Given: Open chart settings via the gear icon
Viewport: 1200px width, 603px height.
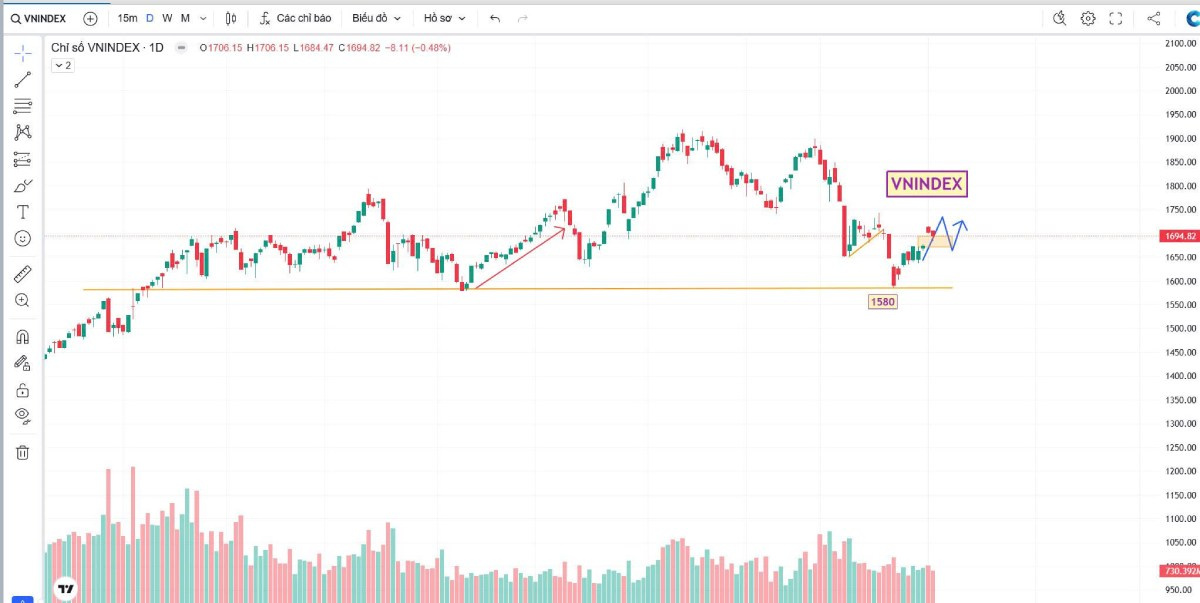Looking at the screenshot, I should pyautogui.click(x=1088, y=17).
